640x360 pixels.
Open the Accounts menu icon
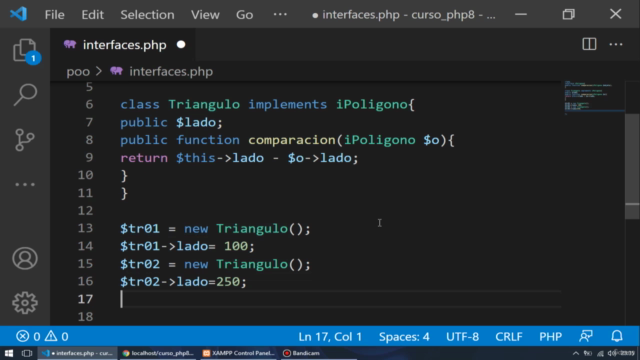click(x=25, y=258)
